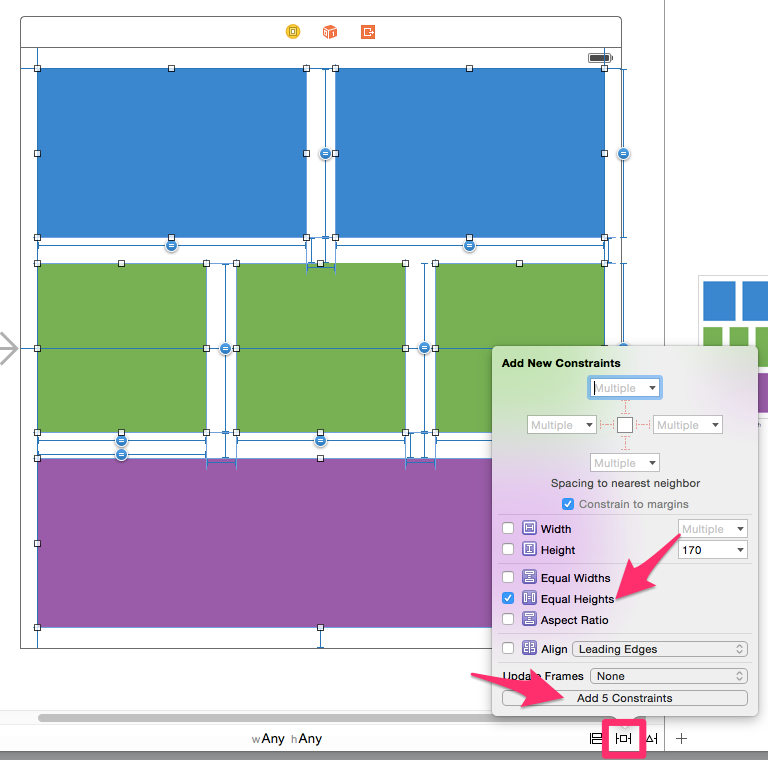Select the purple bottom view
The width and height of the screenshot is (768, 760).
pyautogui.click(x=264, y=543)
